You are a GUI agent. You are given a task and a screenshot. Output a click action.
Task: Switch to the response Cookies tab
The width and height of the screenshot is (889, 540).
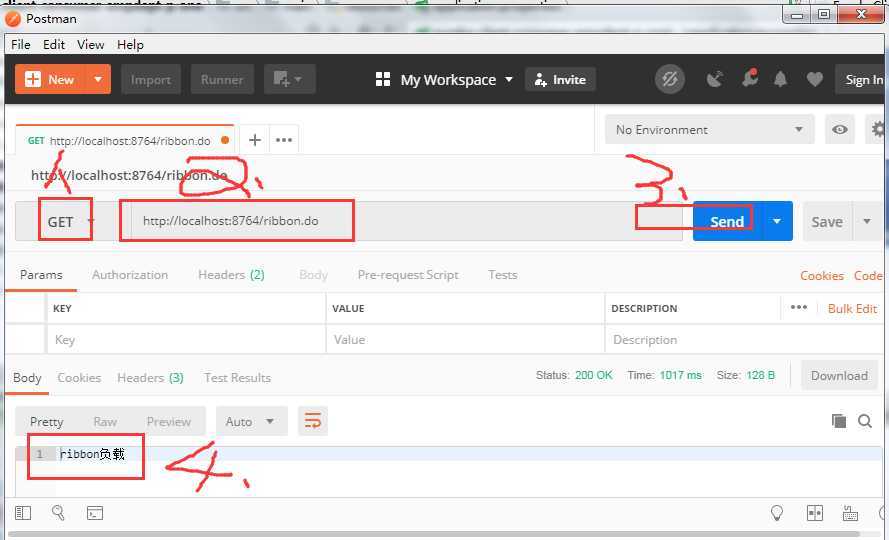coord(79,378)
